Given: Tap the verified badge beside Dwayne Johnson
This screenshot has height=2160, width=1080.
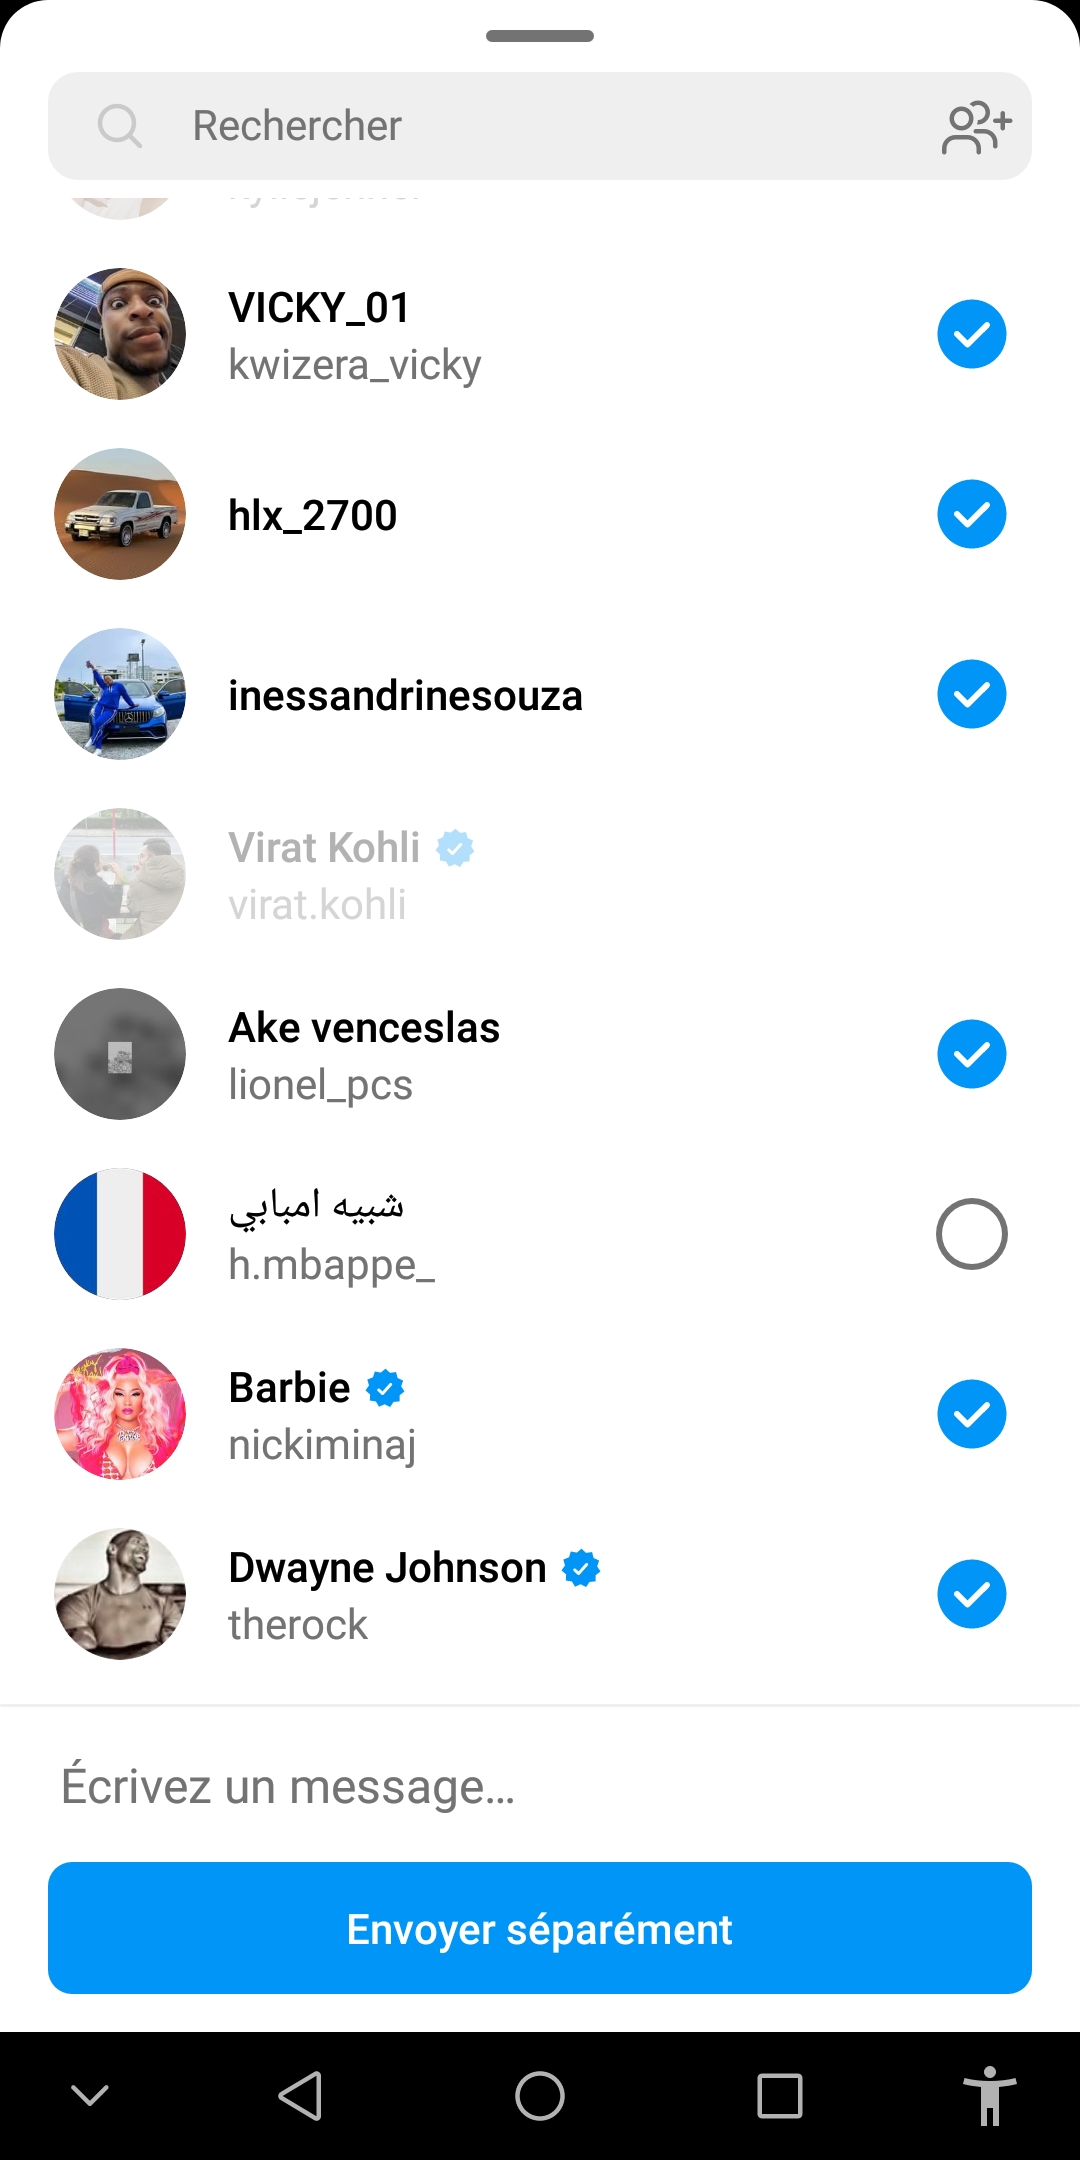Looking at the screenshot, I should point(581,1568).
